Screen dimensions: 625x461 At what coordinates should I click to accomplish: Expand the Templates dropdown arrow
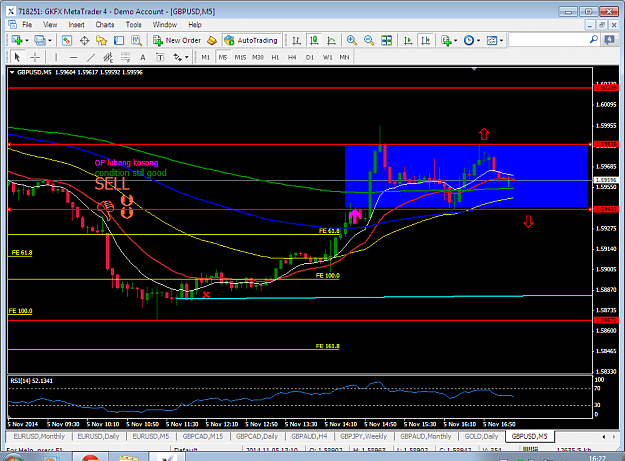point(501,41)
